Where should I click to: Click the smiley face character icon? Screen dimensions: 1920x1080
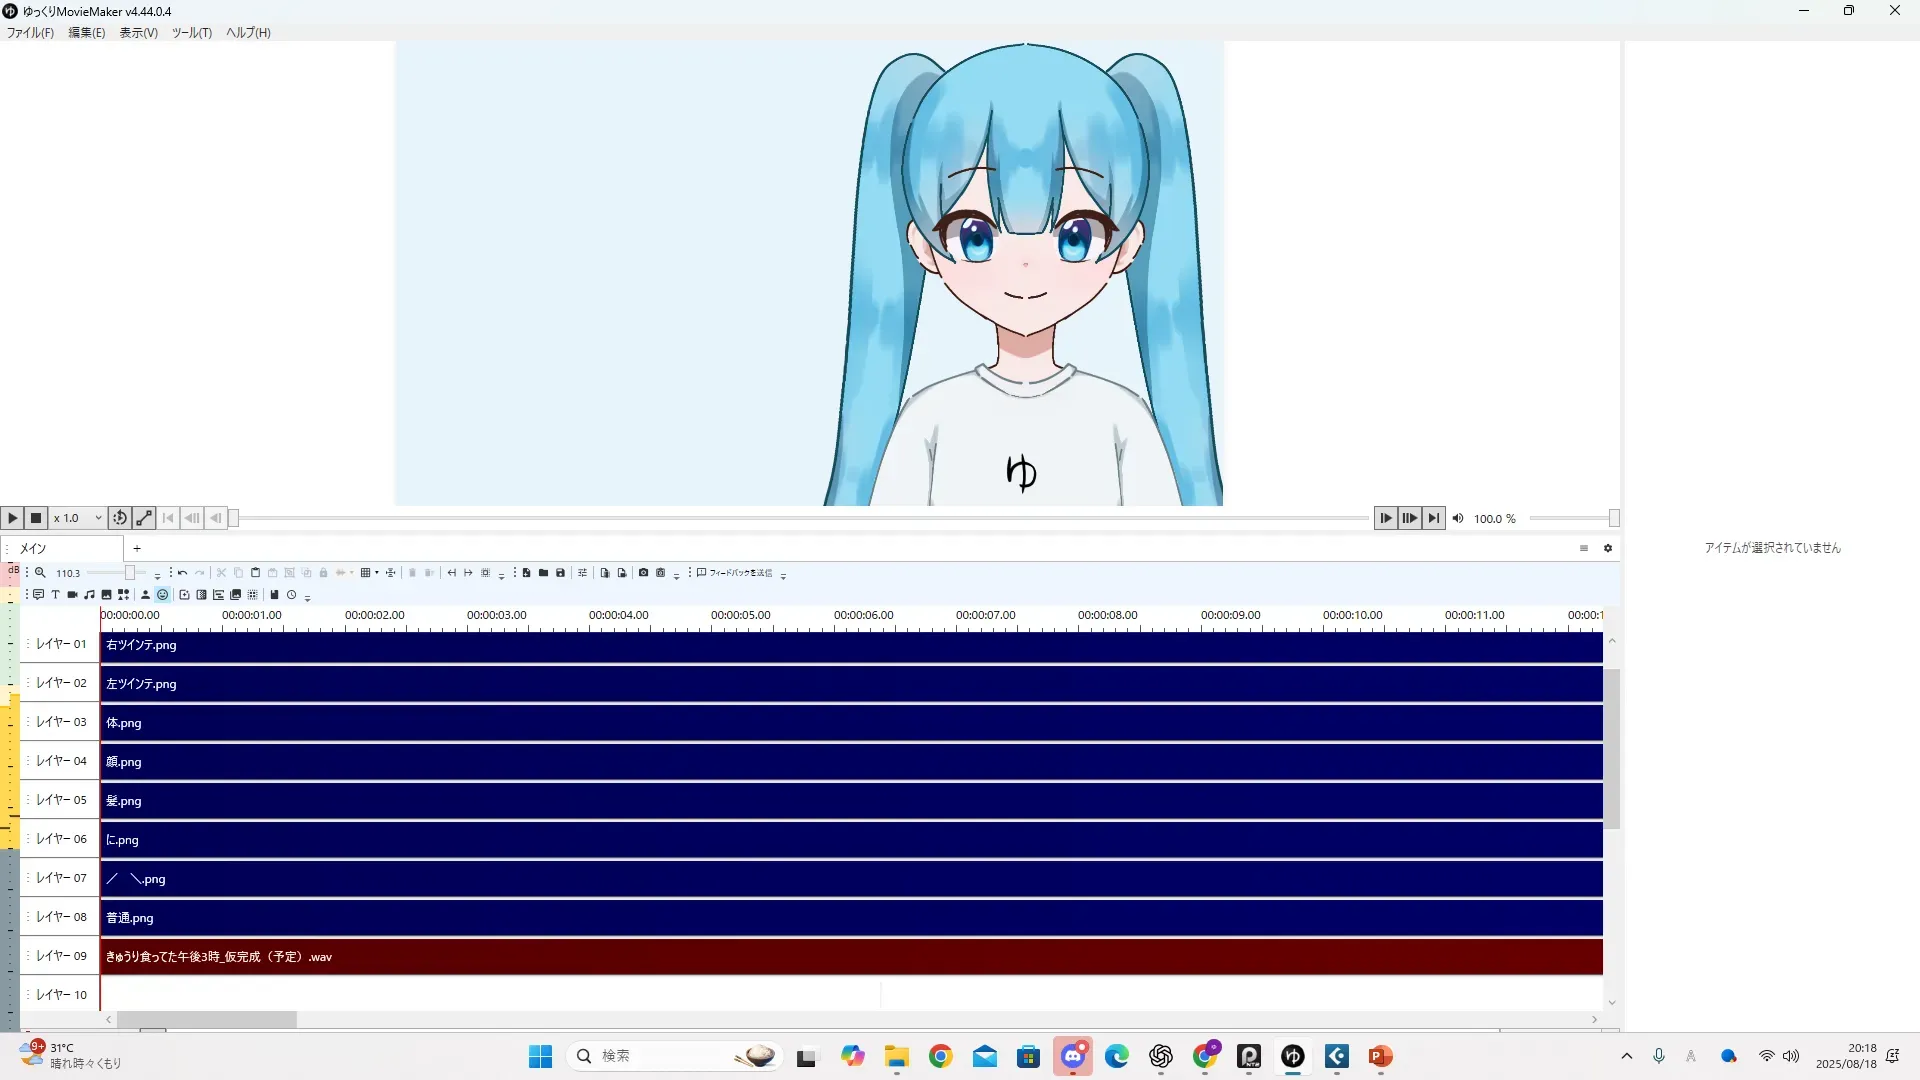pyautogui.click(x=162, y=595)
